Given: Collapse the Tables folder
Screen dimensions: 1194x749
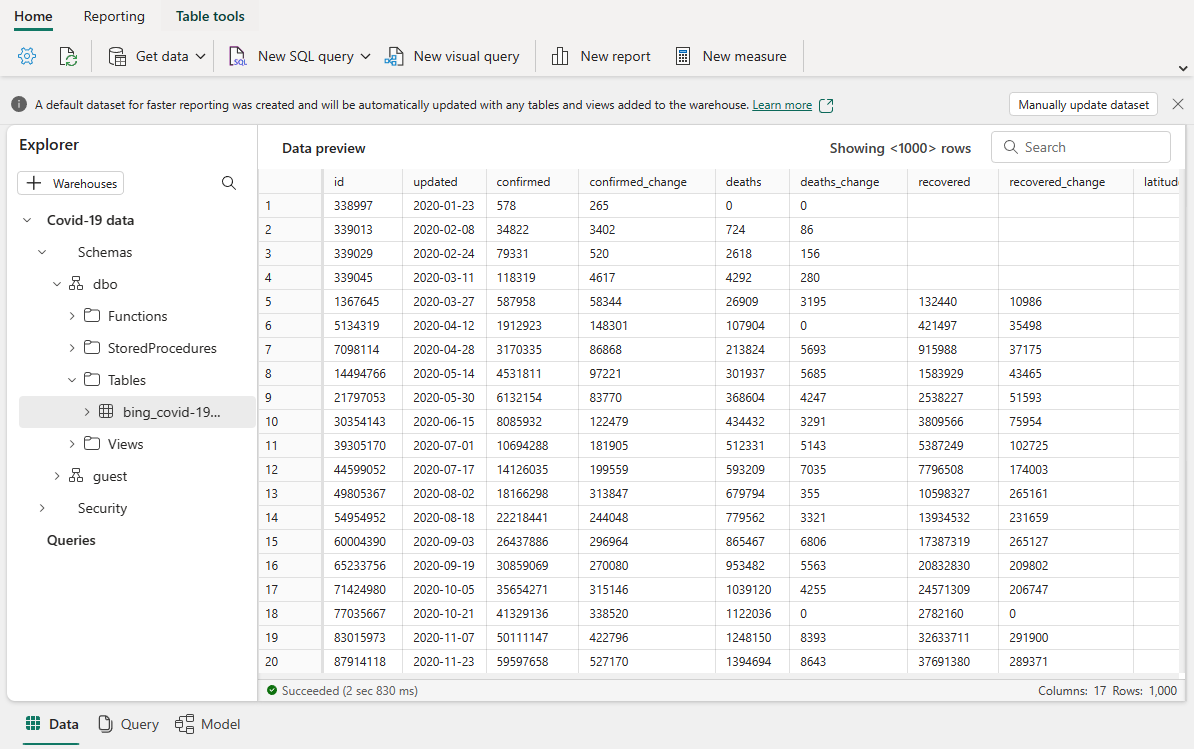Looking at the screenshot, I should pyautogui.click(x=72, y=380).
